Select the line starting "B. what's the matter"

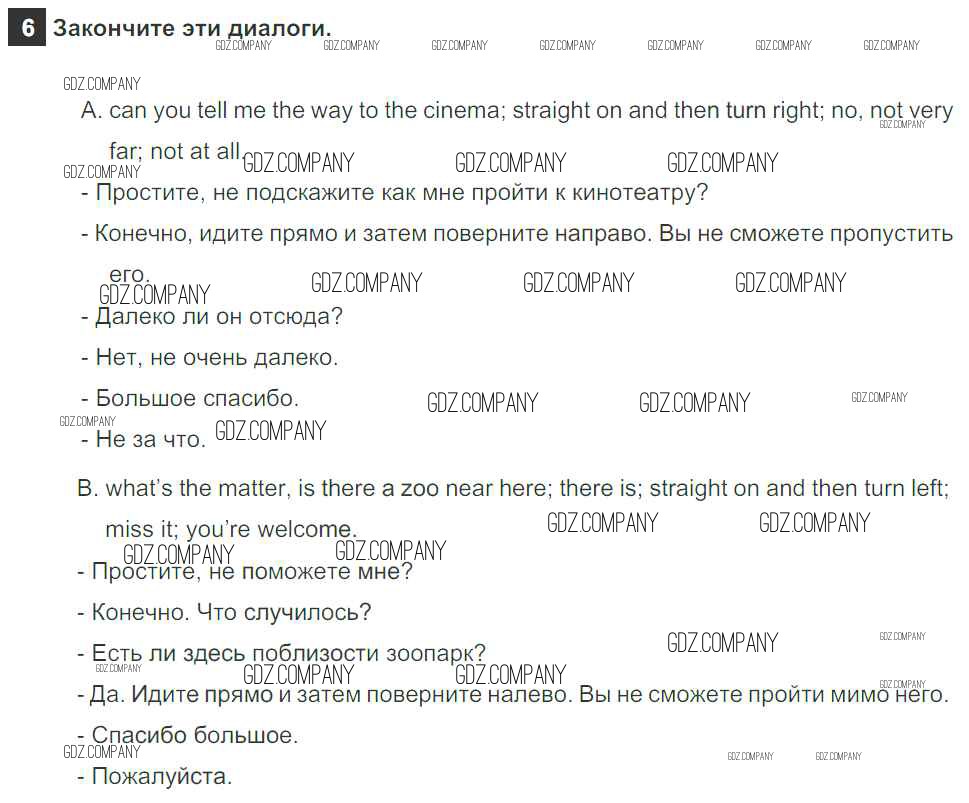[511, 488]
